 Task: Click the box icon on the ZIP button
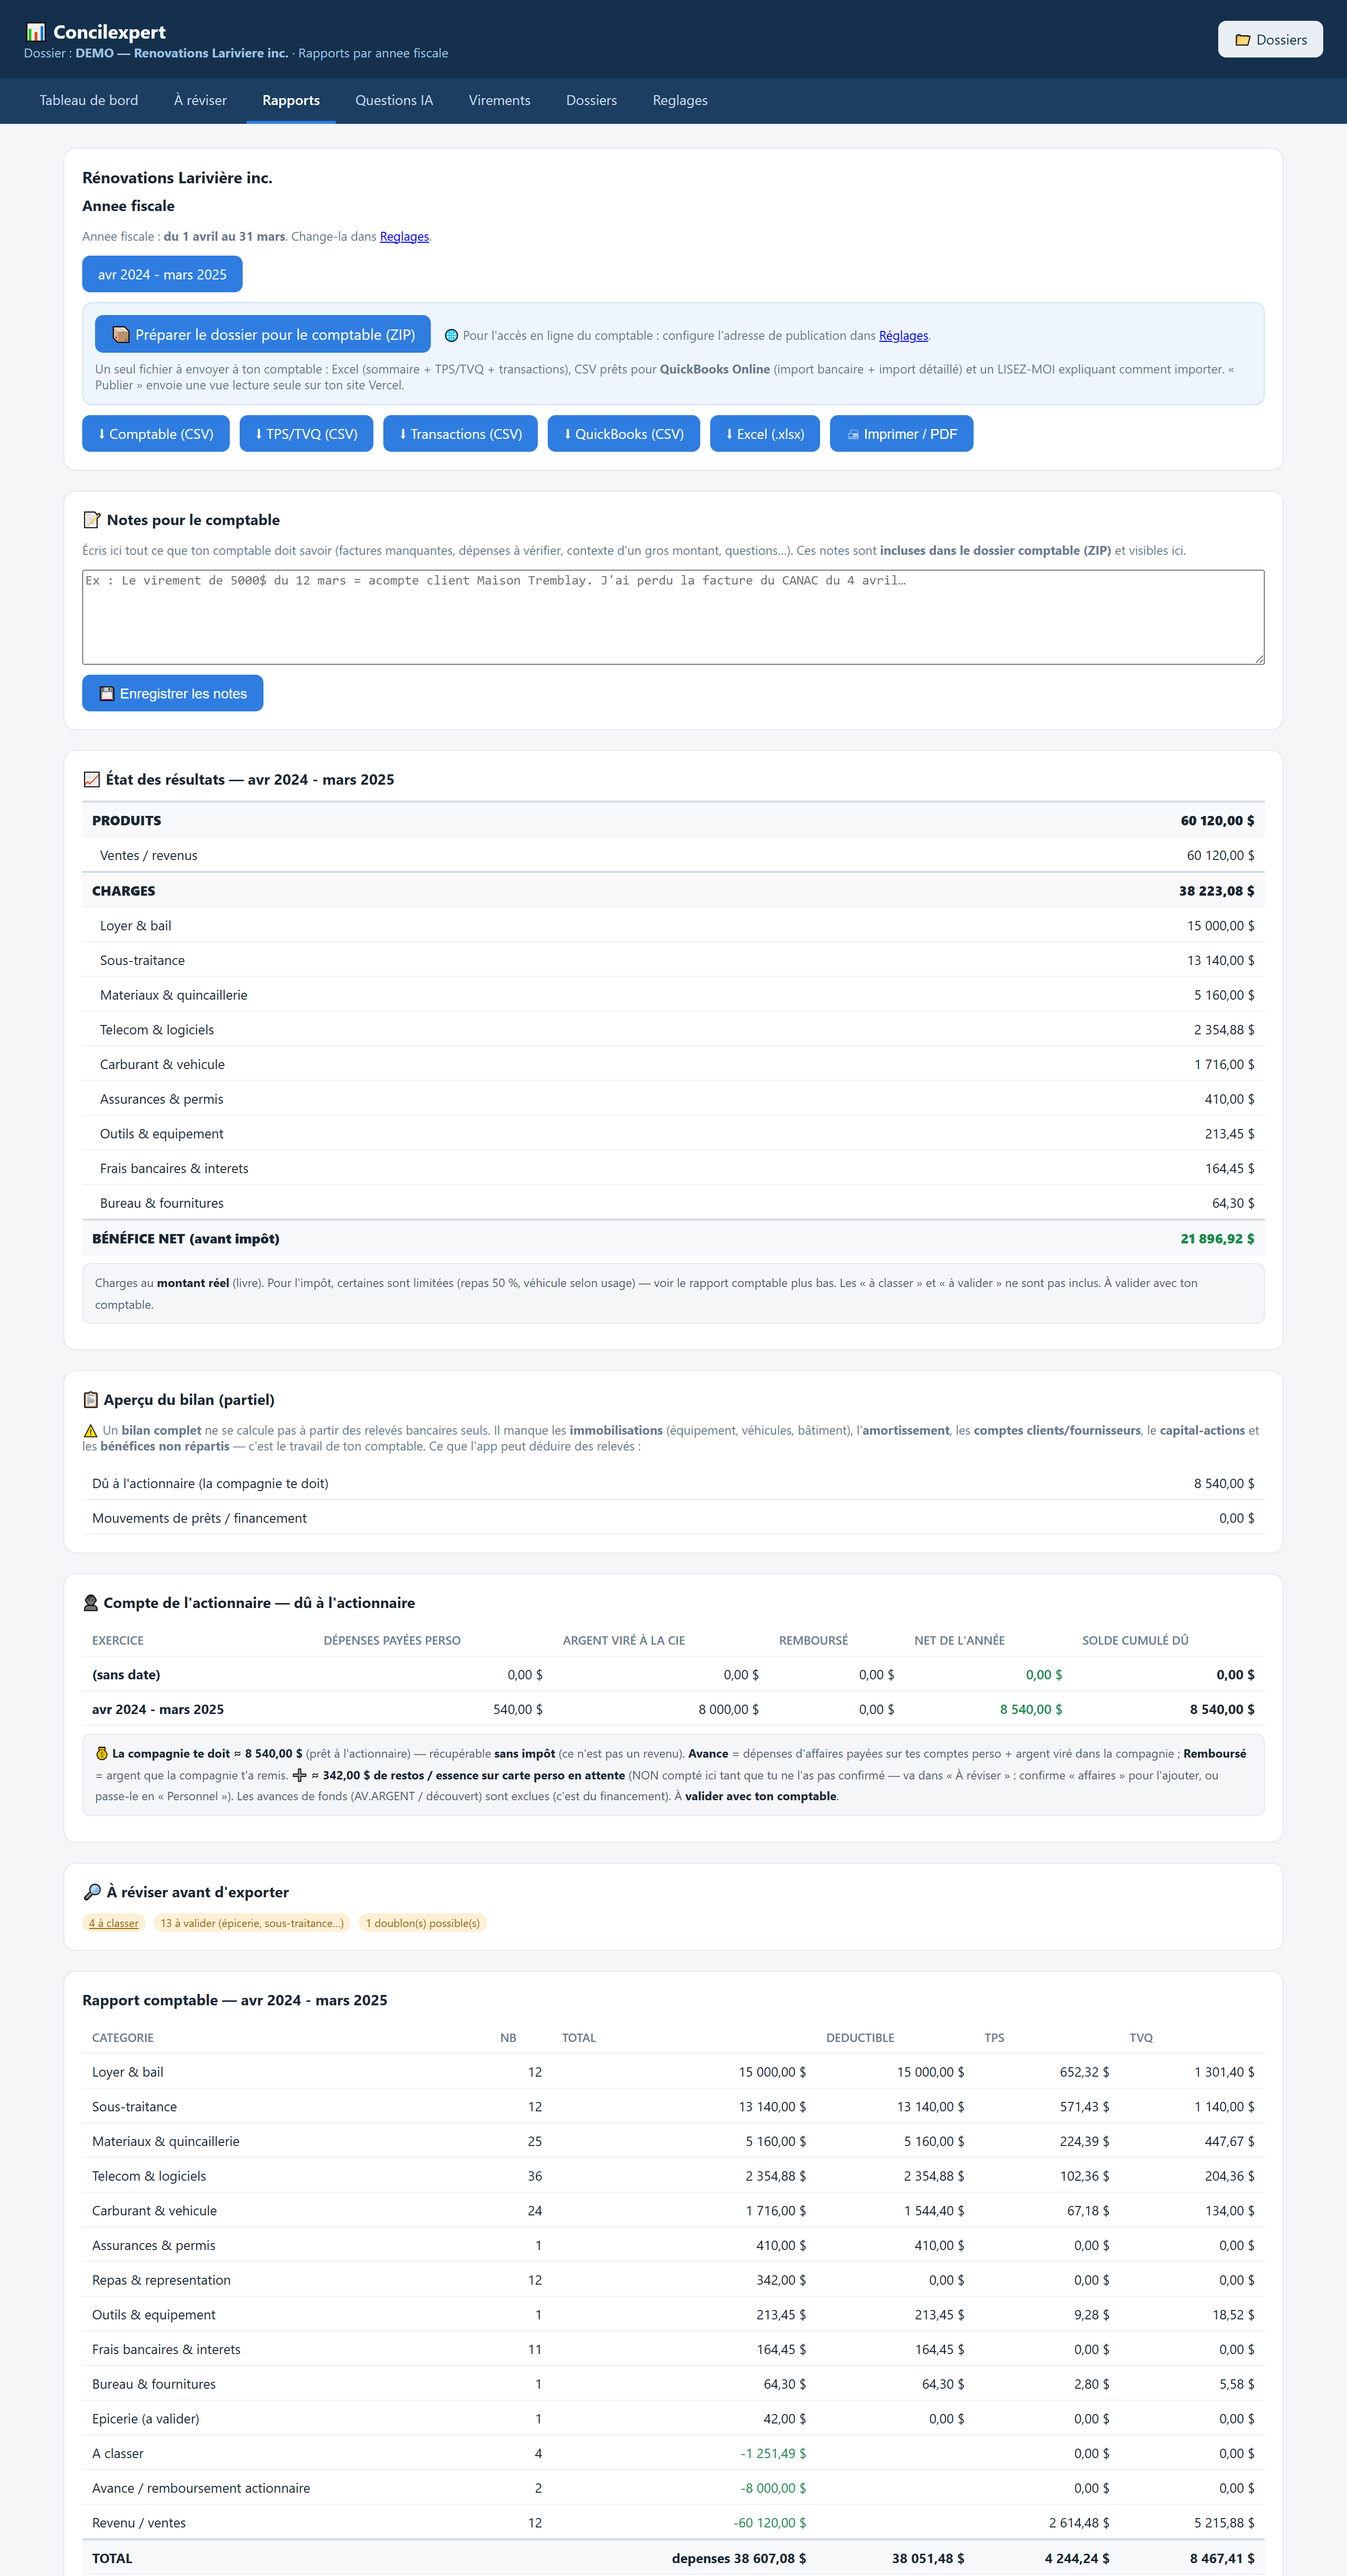pyautogui.click(x=120, y=335)
